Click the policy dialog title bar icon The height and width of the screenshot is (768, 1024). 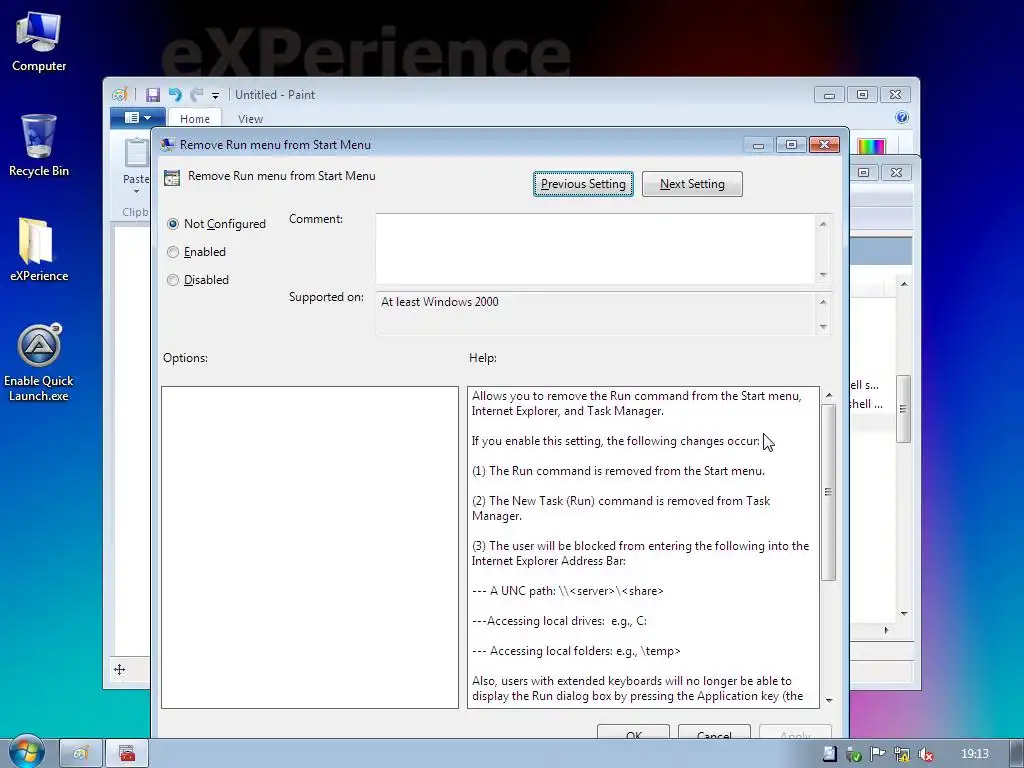[x=168, y=144]
